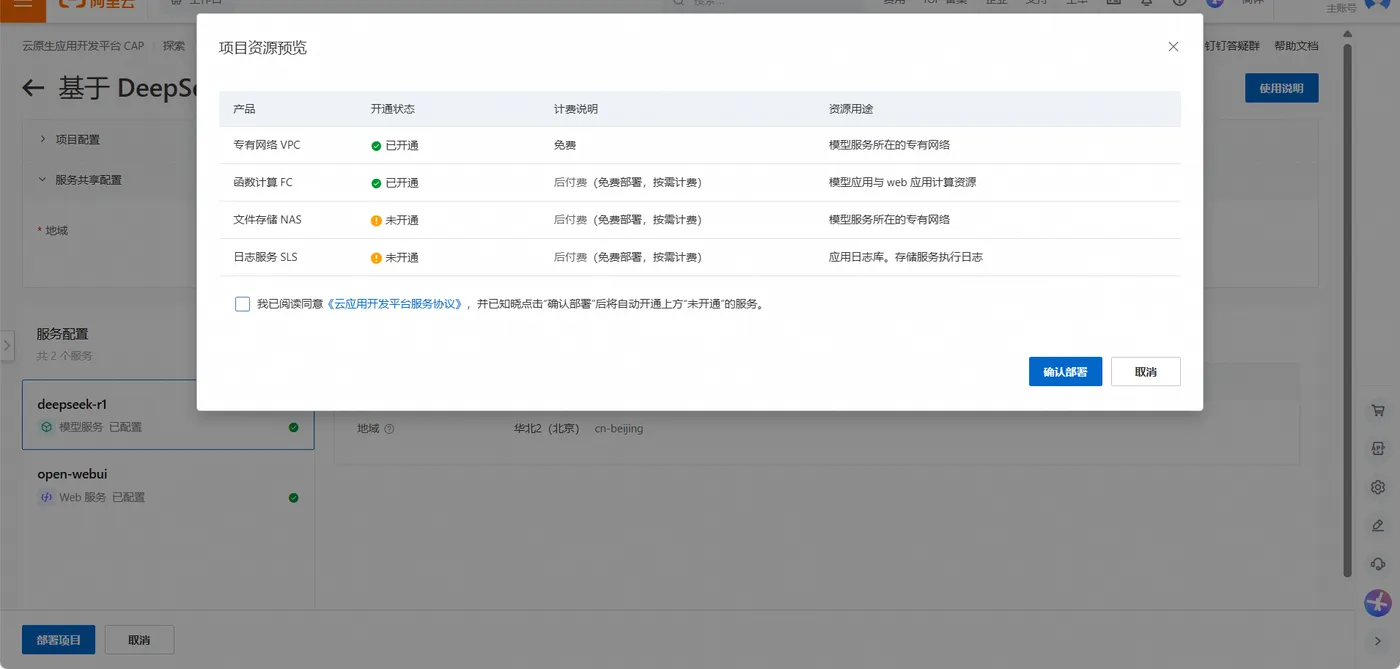
Task: Click the 项目资源预览 dialog title
Action: coord(263,47)
